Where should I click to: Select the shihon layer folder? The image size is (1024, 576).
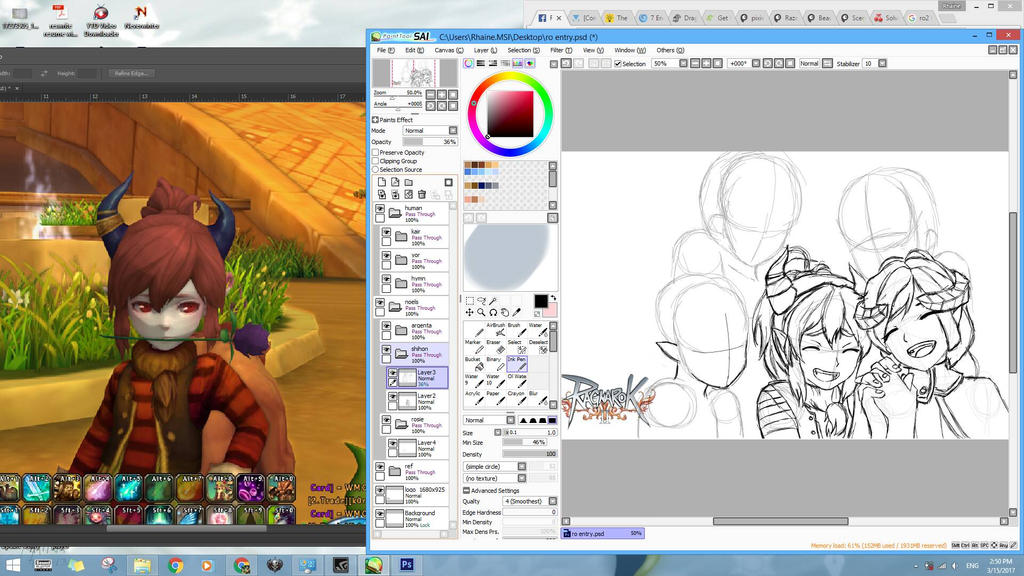tap(415, 354)
